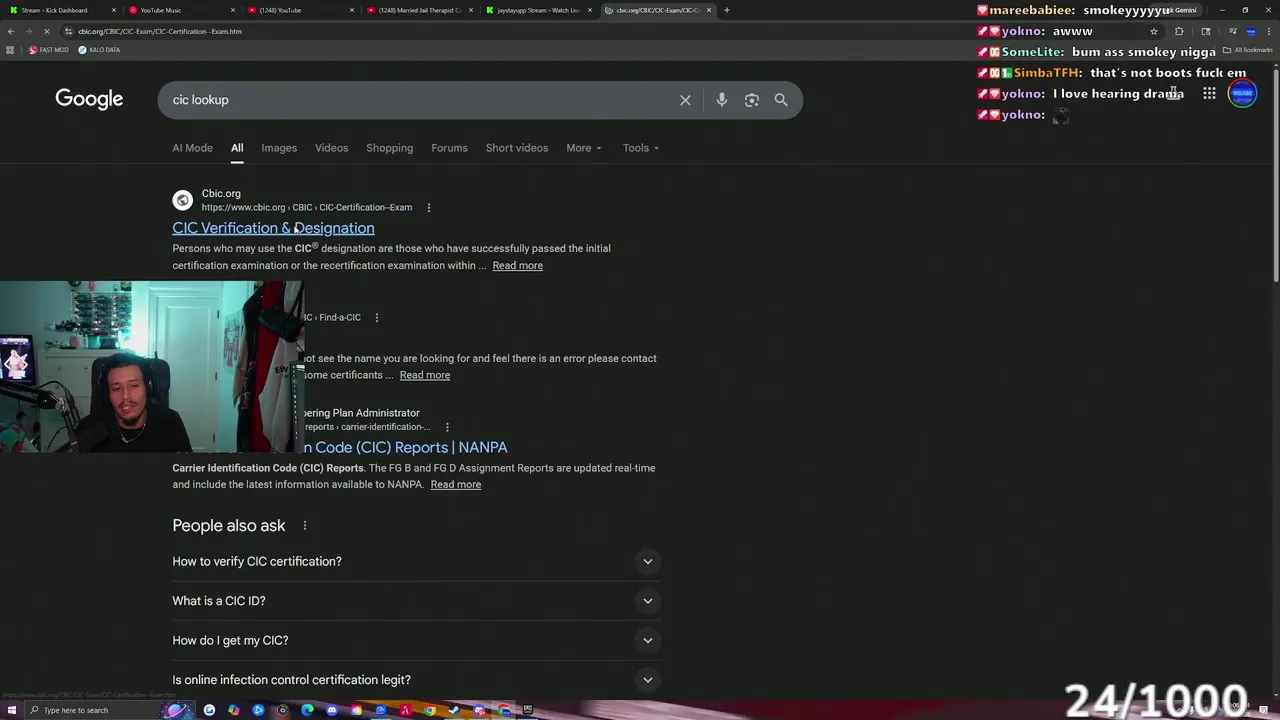Expand 'What is a CIC ID?' question

(x=416, y=601)
